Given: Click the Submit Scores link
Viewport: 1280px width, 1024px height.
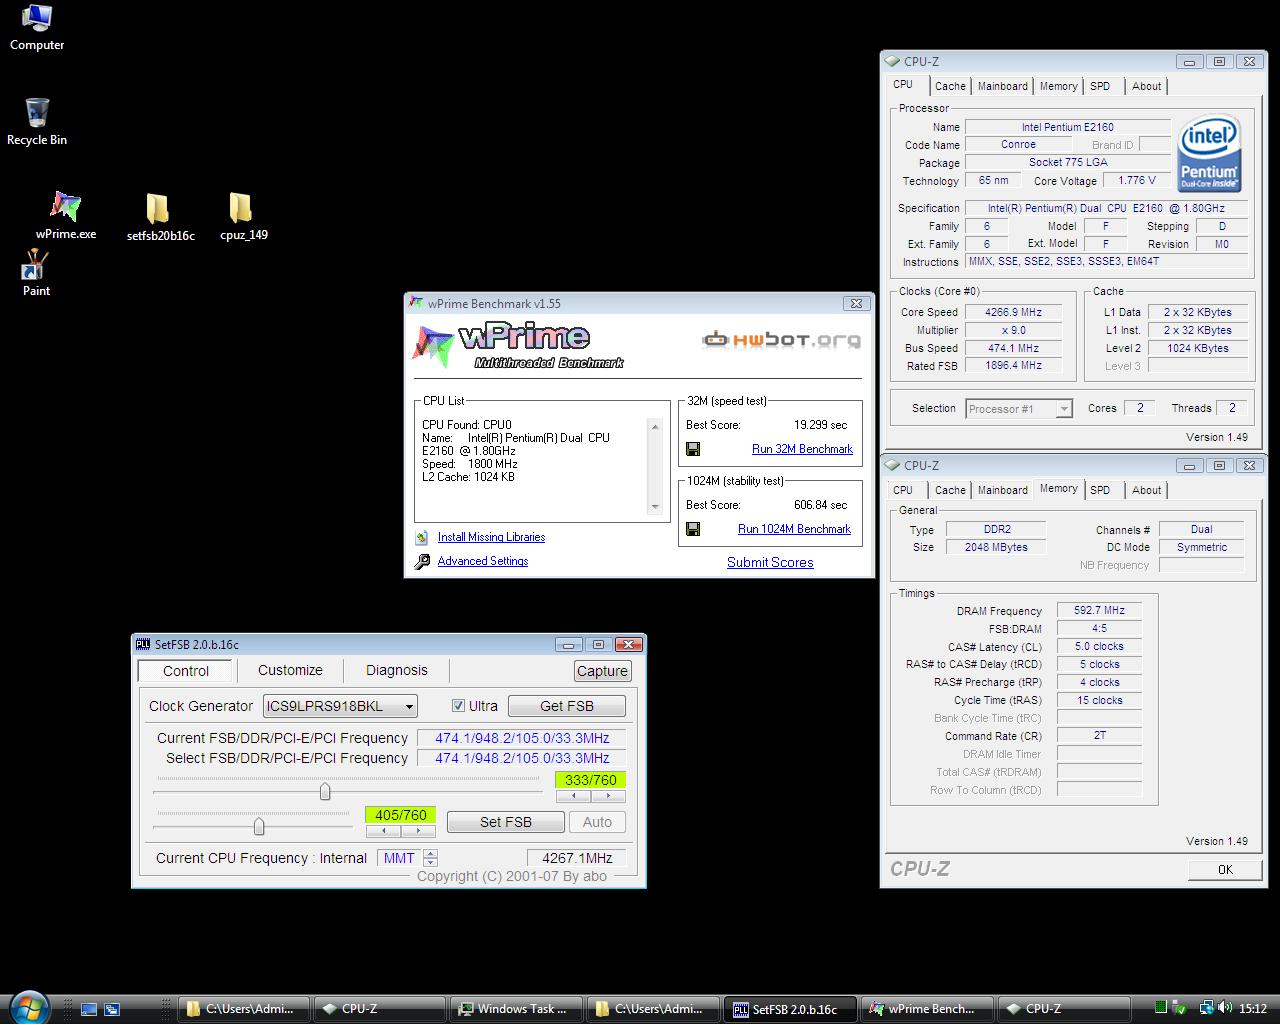Looking at the screenshot, I should [770, 562].
